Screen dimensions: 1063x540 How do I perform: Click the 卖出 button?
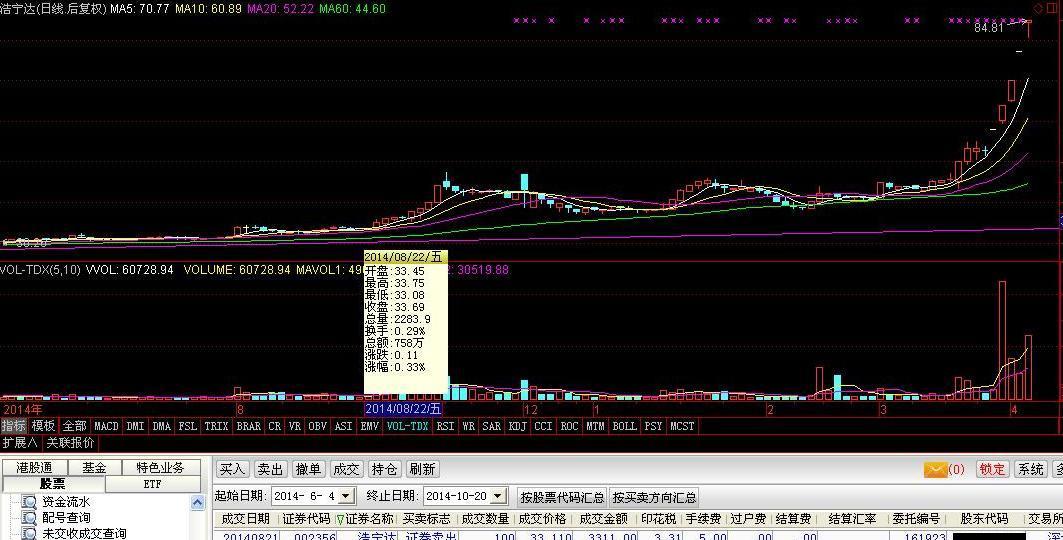click(270, 469)
